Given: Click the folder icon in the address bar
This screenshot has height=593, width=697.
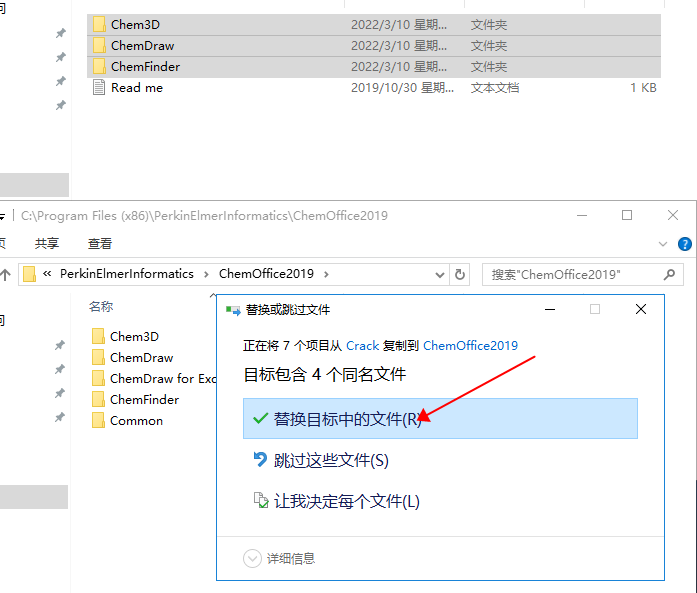Looking at the screenshot, I should [29, 274].
